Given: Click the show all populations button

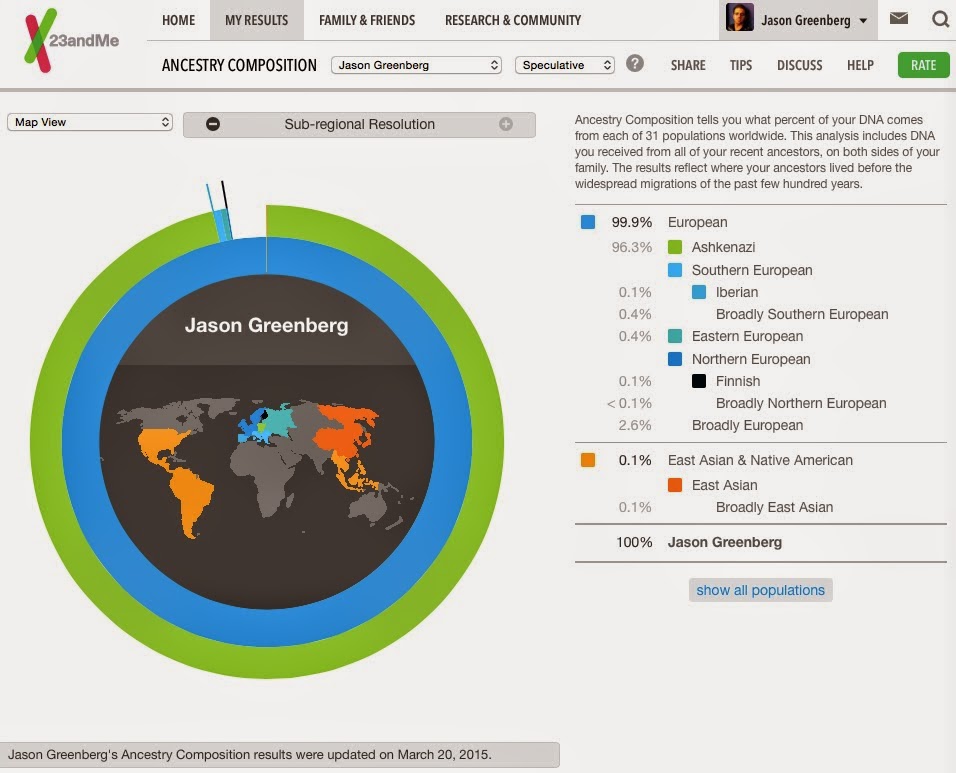Looking at the screenshot, I should tap(760, 590).
